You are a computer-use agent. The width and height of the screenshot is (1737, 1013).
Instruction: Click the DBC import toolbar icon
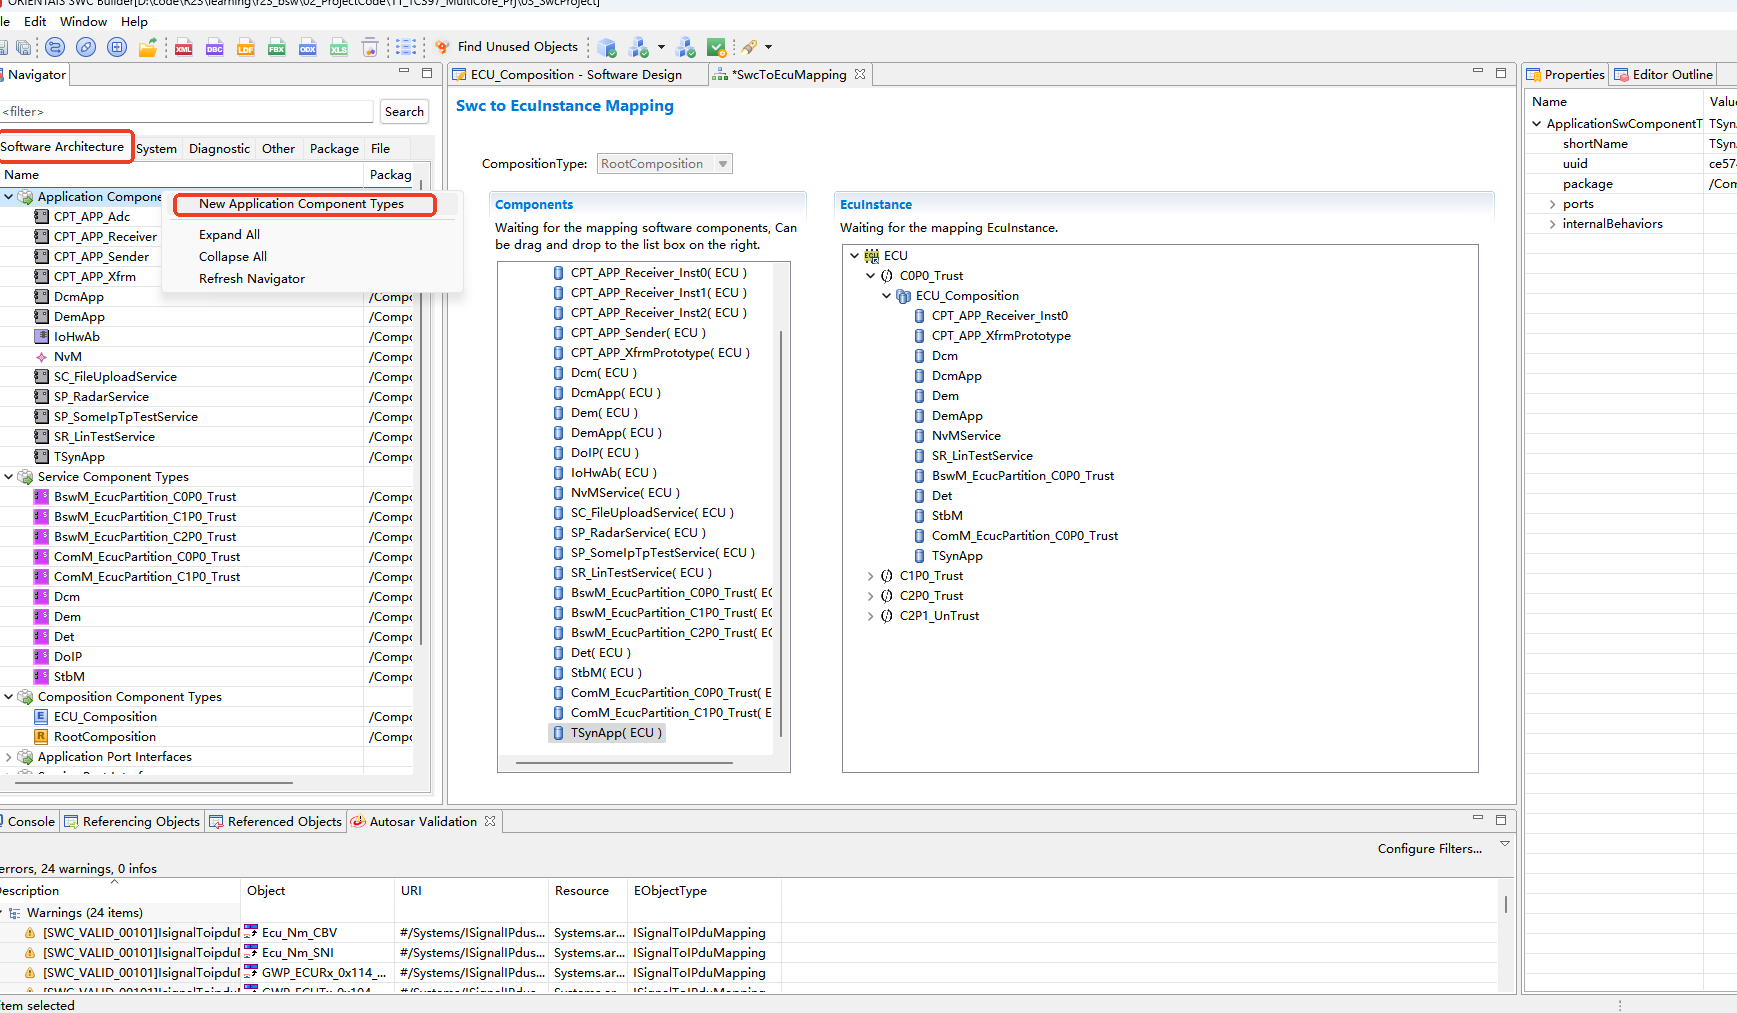[x=215, y=47]
